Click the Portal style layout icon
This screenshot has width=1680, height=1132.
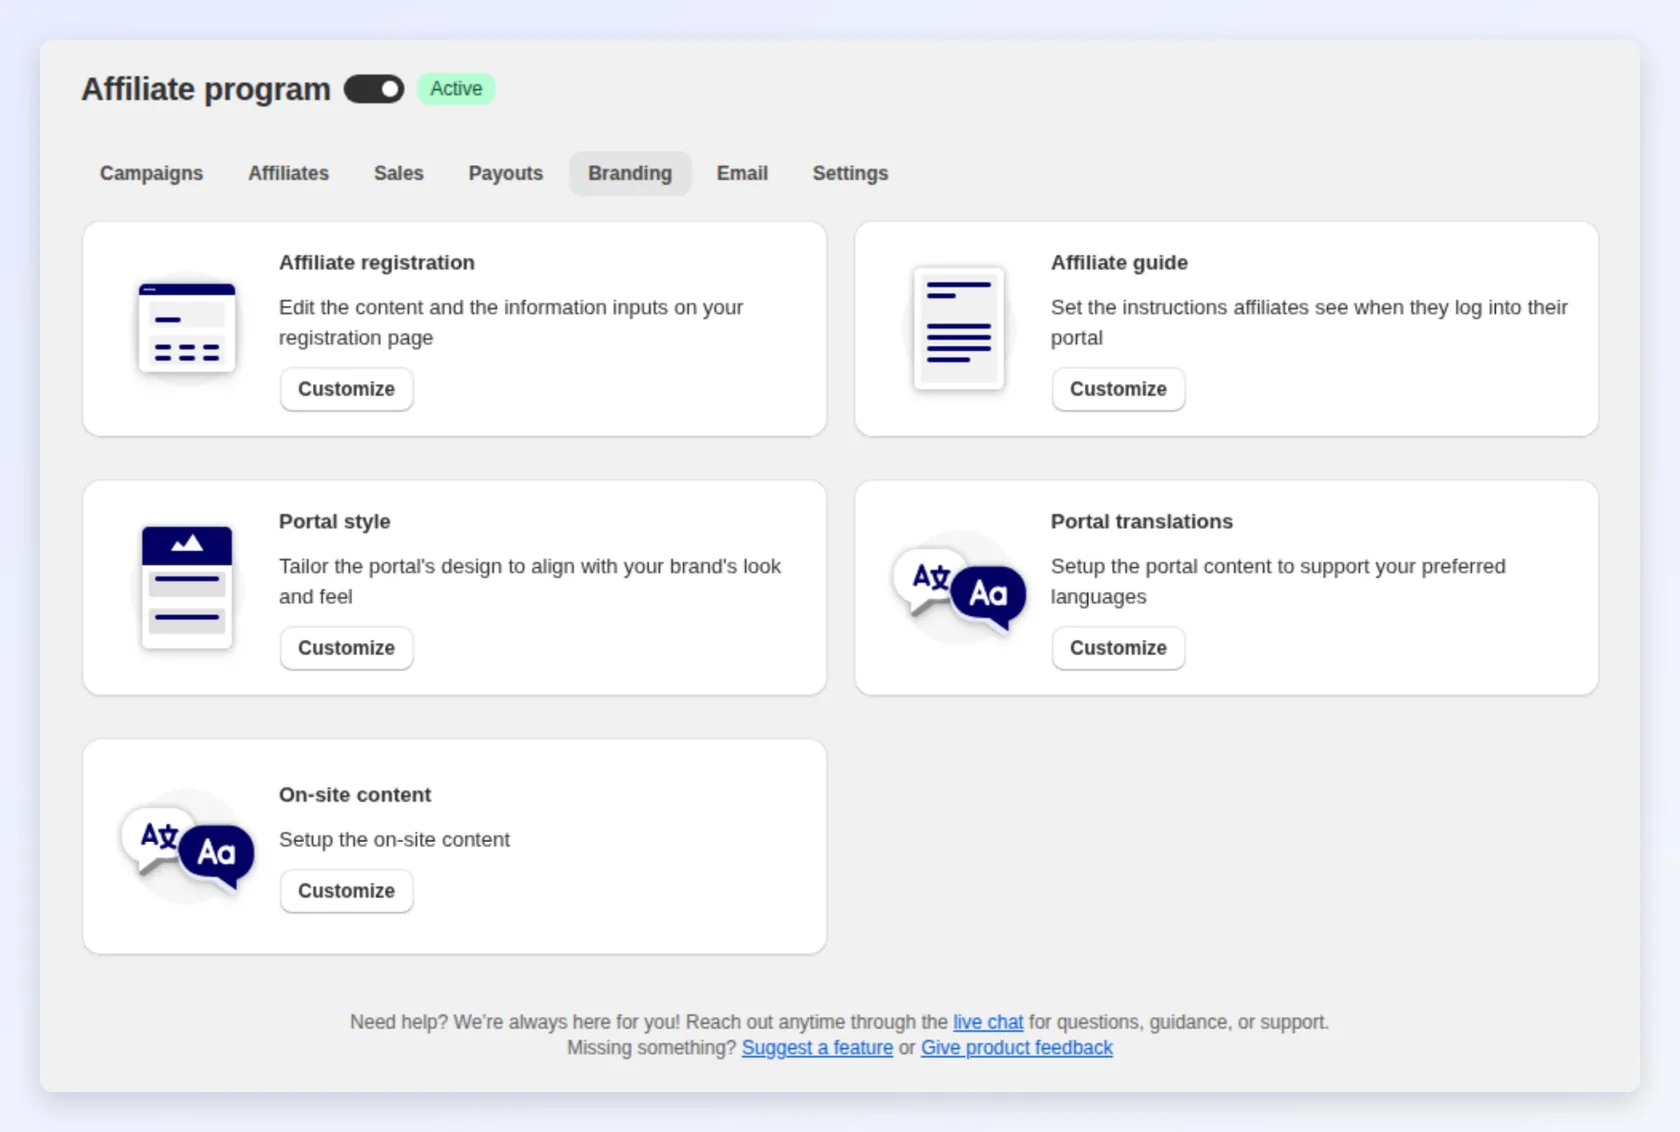(187, 587)
